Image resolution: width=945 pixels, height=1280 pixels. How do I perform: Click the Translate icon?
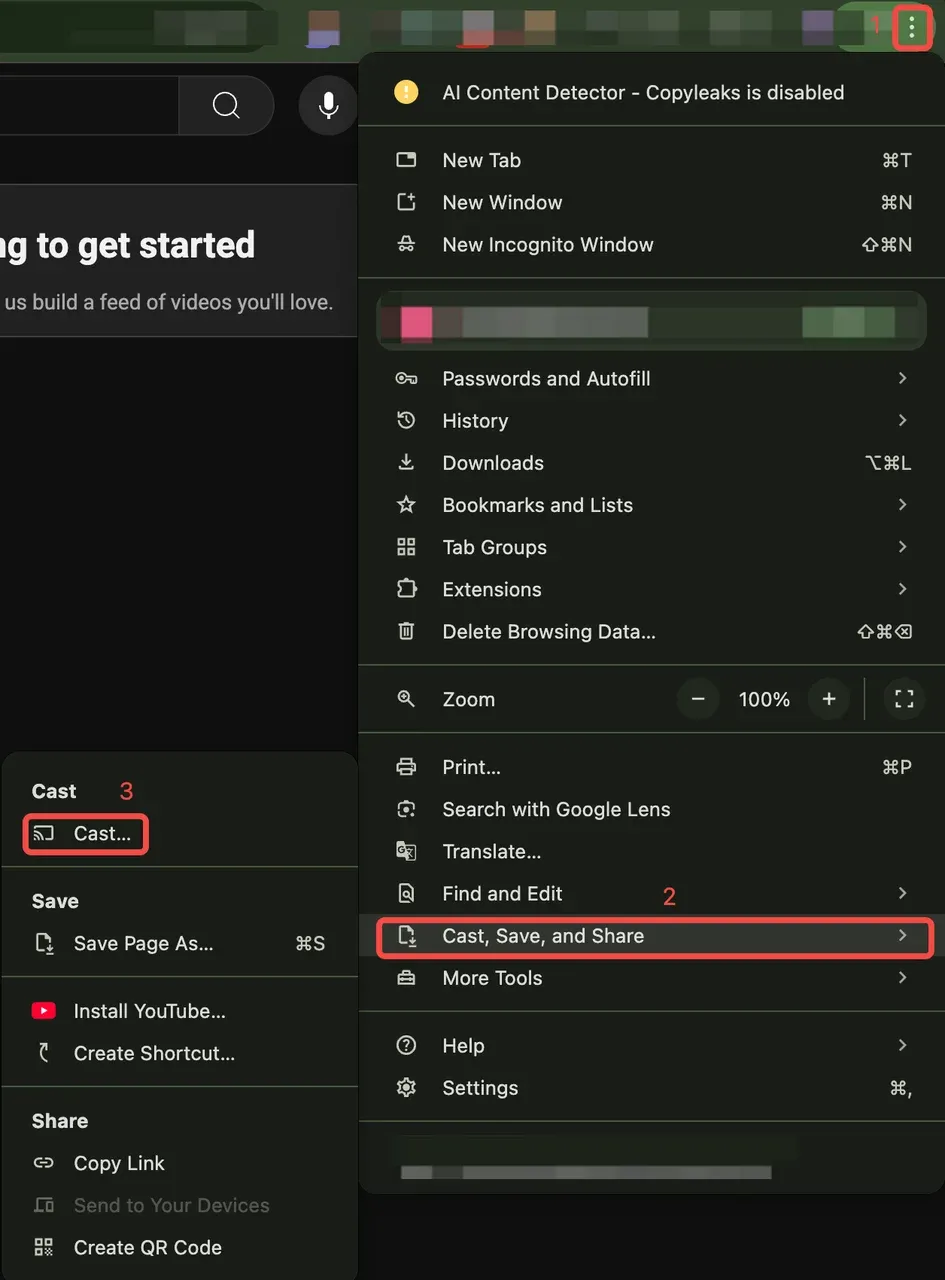[x=406, y=851]
